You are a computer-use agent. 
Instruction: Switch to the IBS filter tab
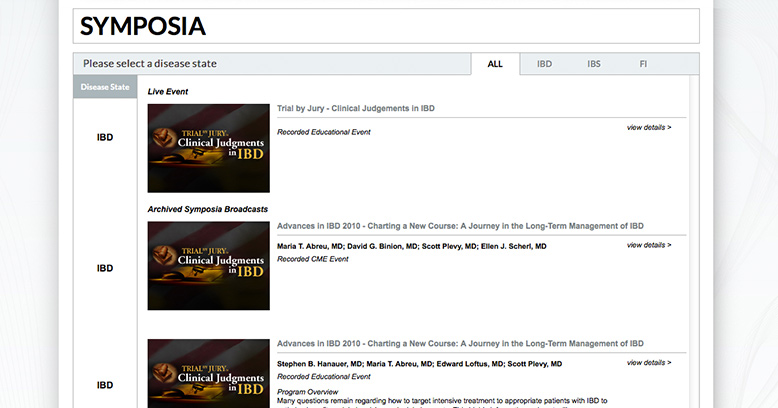pyautogui.click(x=594, y=64)
